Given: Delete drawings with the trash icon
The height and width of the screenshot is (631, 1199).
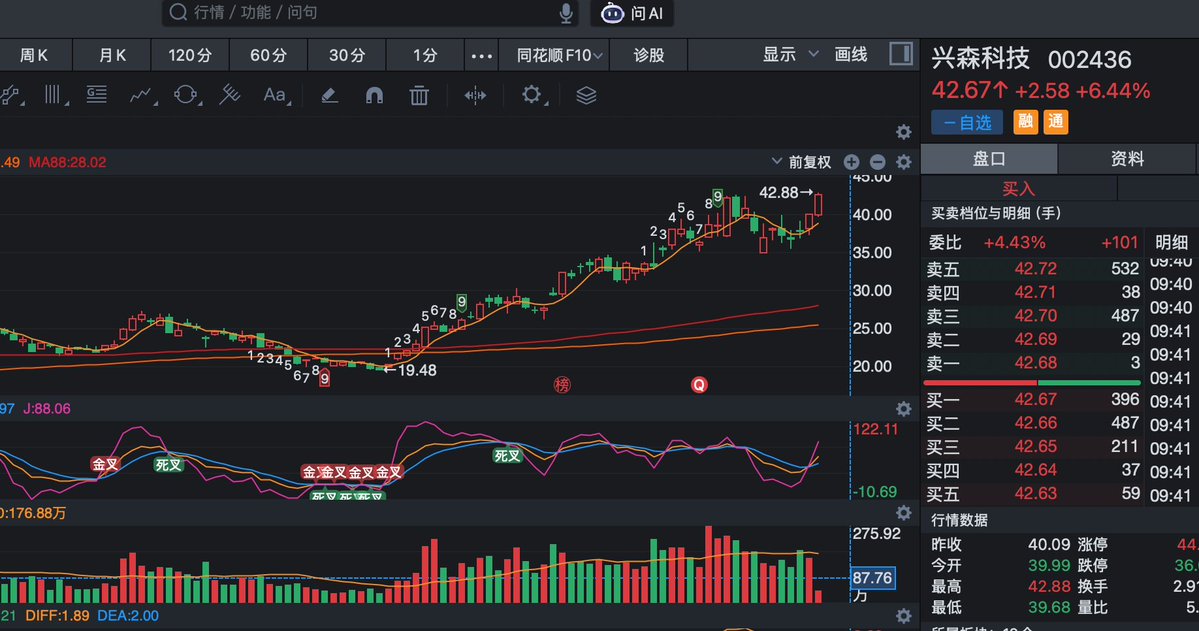Looking at the screenshot, I should tap(419, 95).
